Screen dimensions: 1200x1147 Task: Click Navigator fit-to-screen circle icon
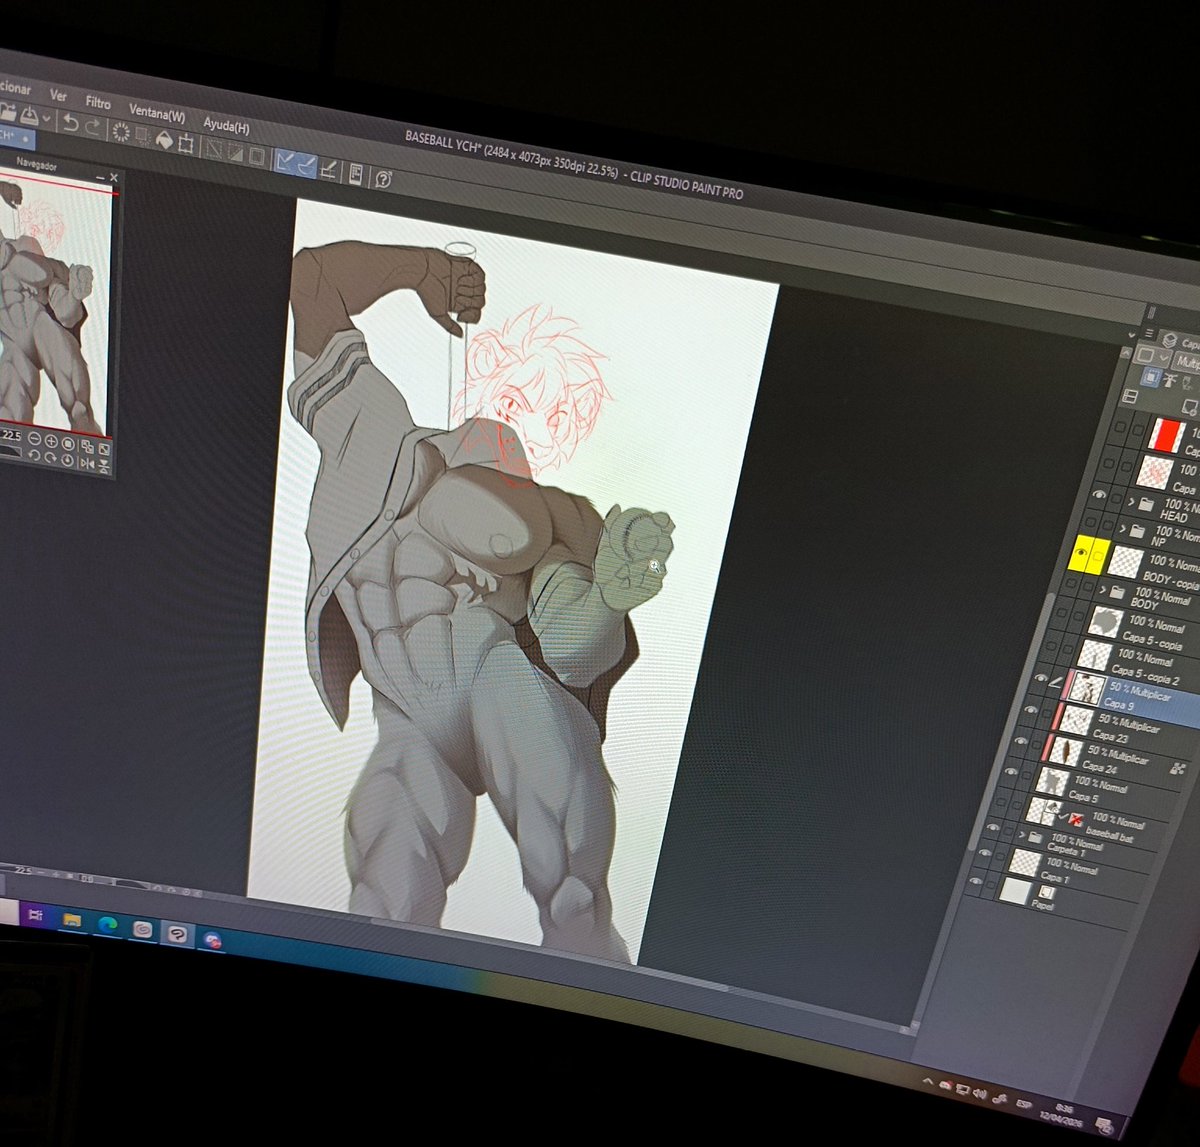[68, 443]
